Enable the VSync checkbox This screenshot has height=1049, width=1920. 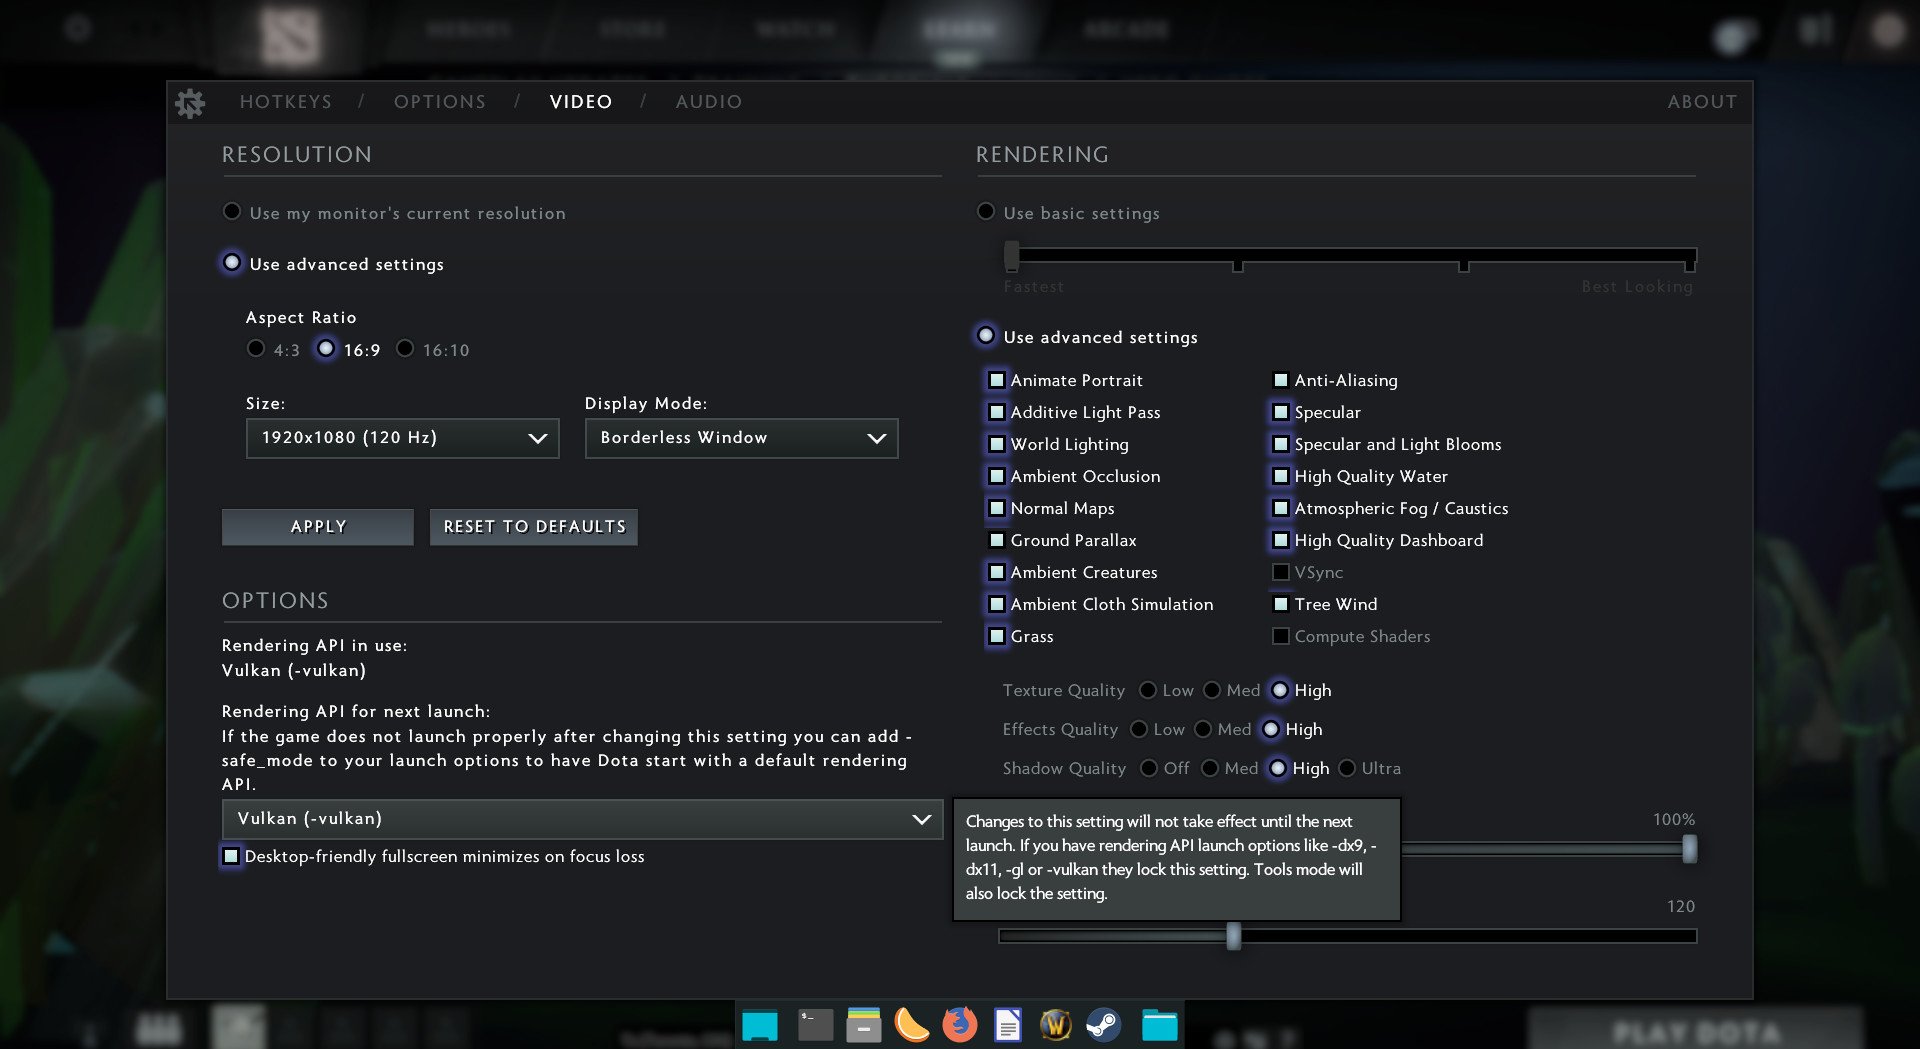point(1281,572)
